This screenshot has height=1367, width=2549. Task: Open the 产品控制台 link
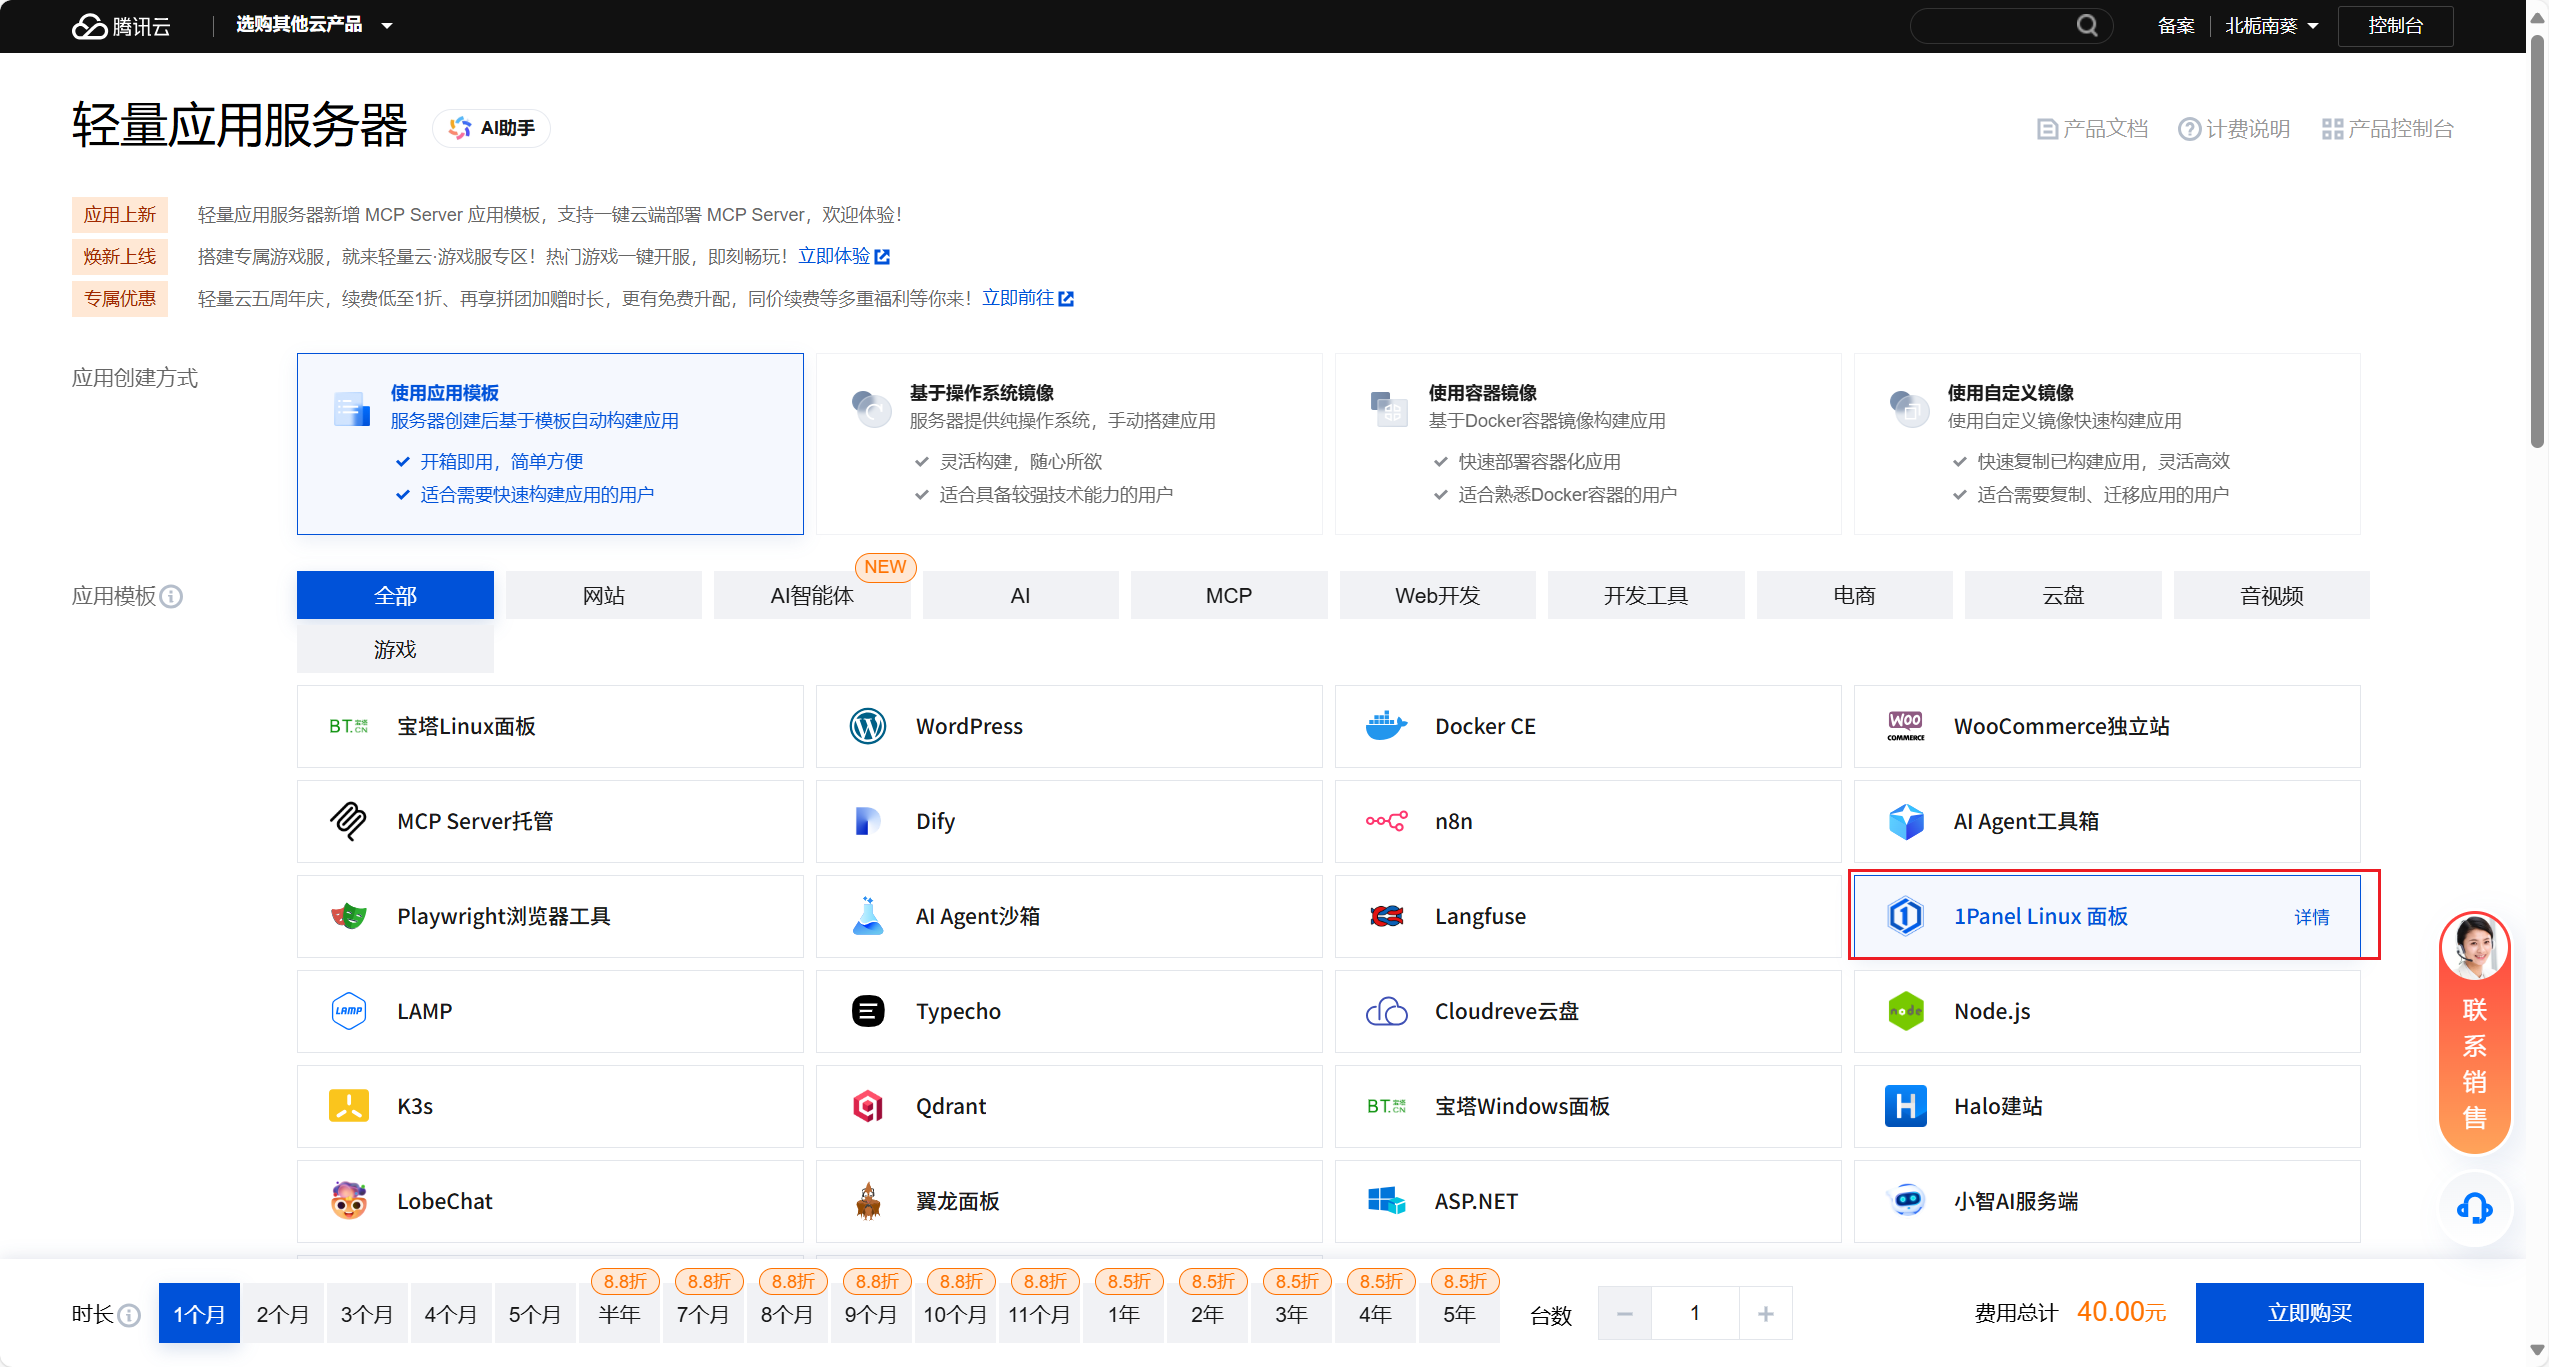[2387, 129]
